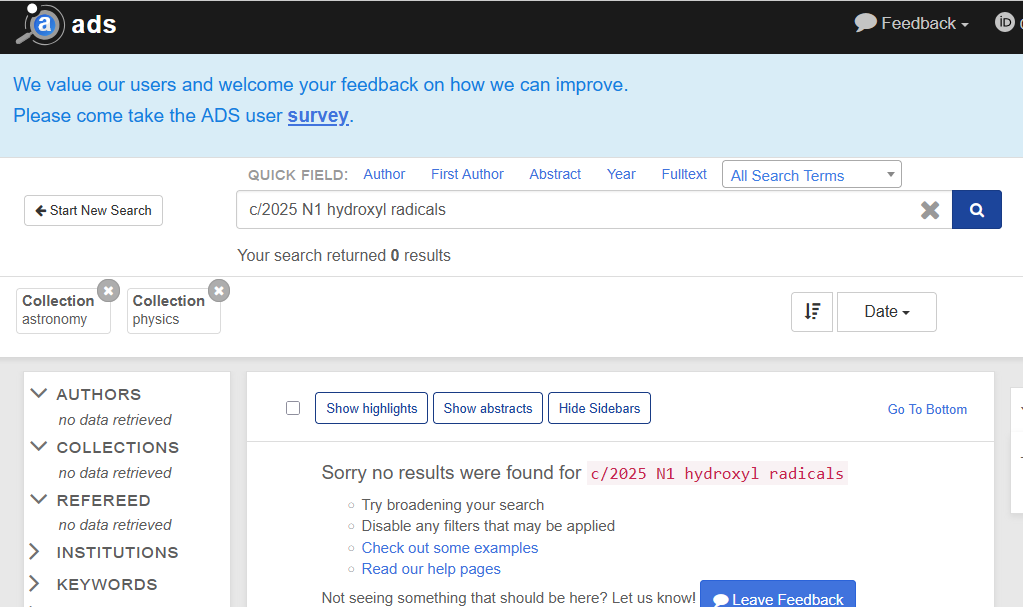This screenshot has height=607, width=1023.
Task: Click 'Your search returned 0 results' text
Action: 344,255
